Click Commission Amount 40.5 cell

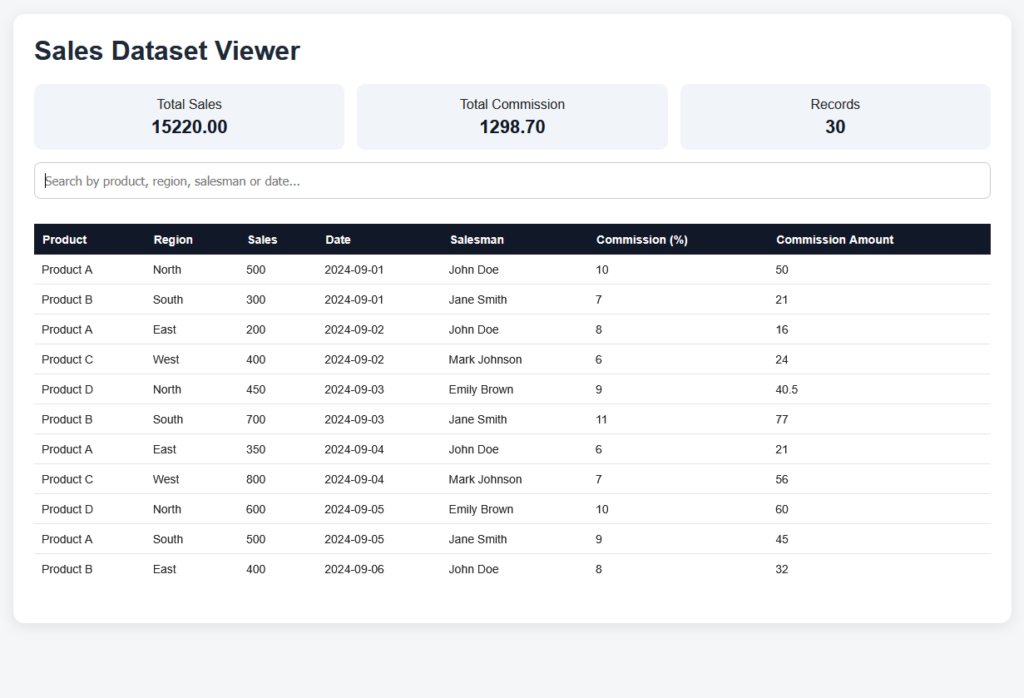[x=786, y=390]
